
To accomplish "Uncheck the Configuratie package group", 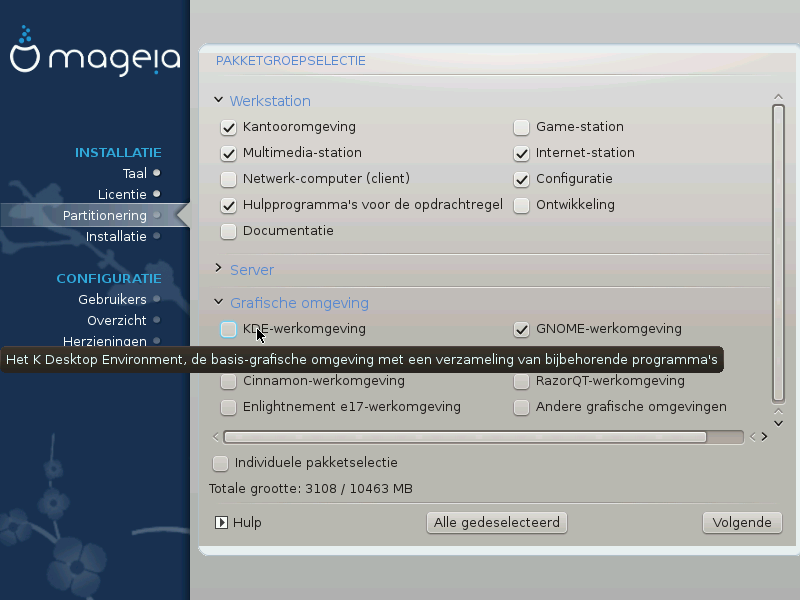I will [521, 179].
